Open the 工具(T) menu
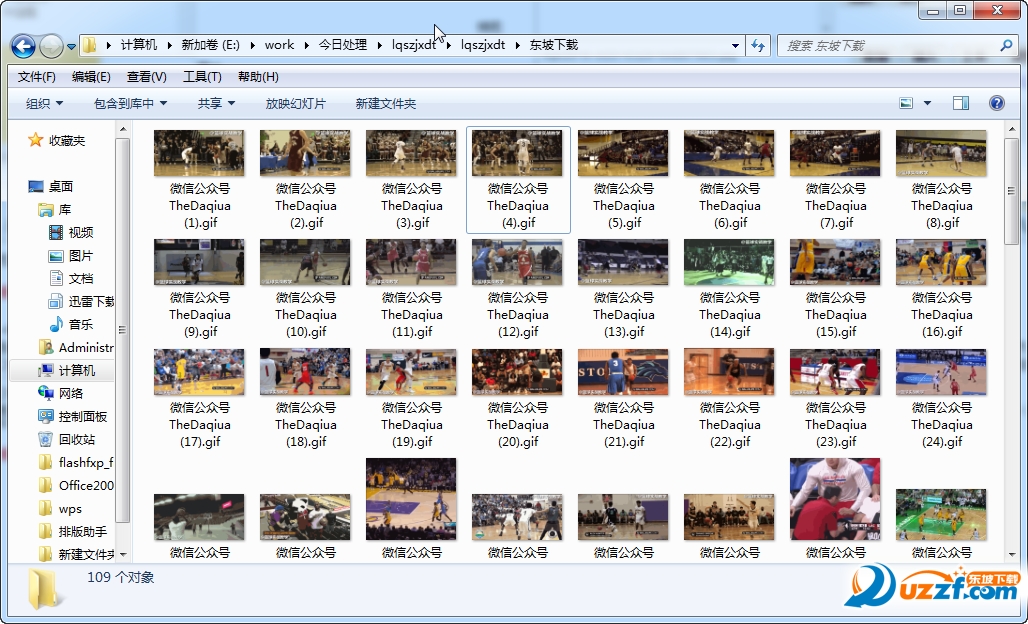 (x=202, y=77)
